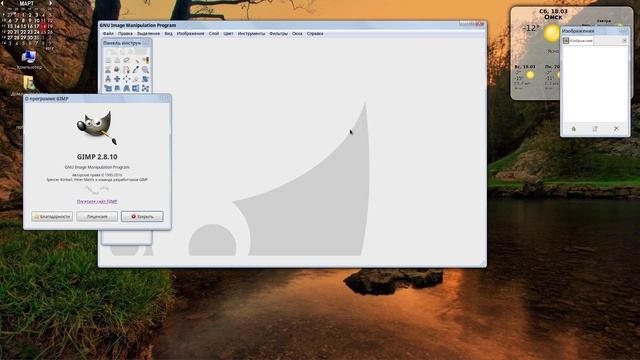Screen dimensions: 640x360
Task: Open the Компьютер desktop icon
Action: pos(29,60)
